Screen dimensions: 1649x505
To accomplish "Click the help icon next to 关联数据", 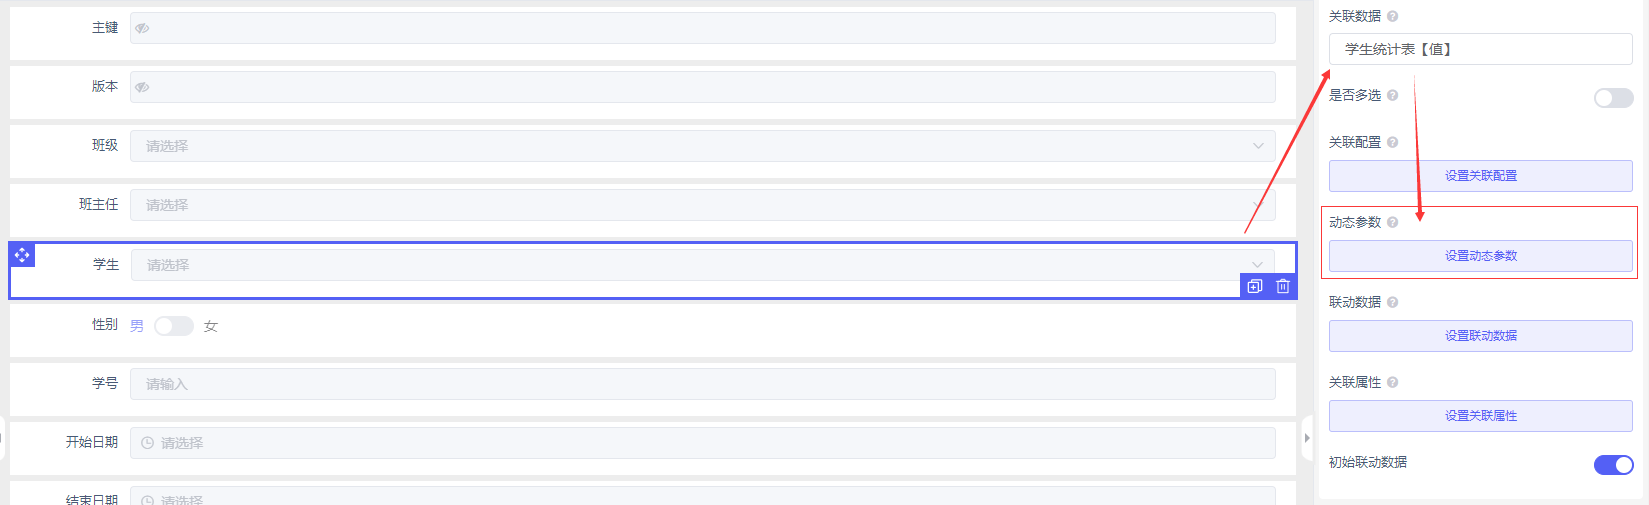I will click(1392, 16).
